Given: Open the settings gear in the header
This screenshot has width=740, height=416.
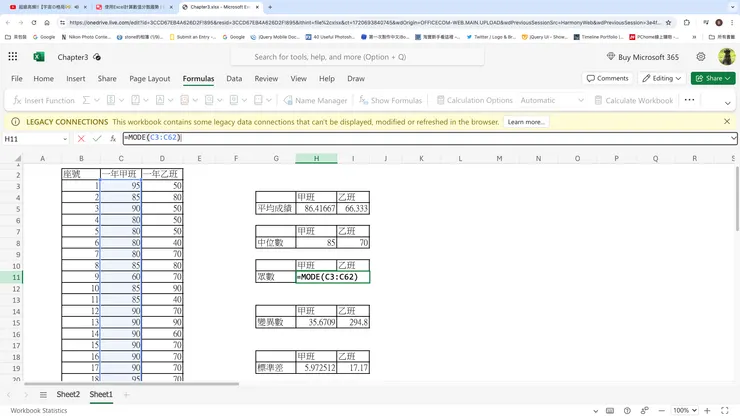Looking at the screenshot, I should pyautogui.click(x=701, y=57).
